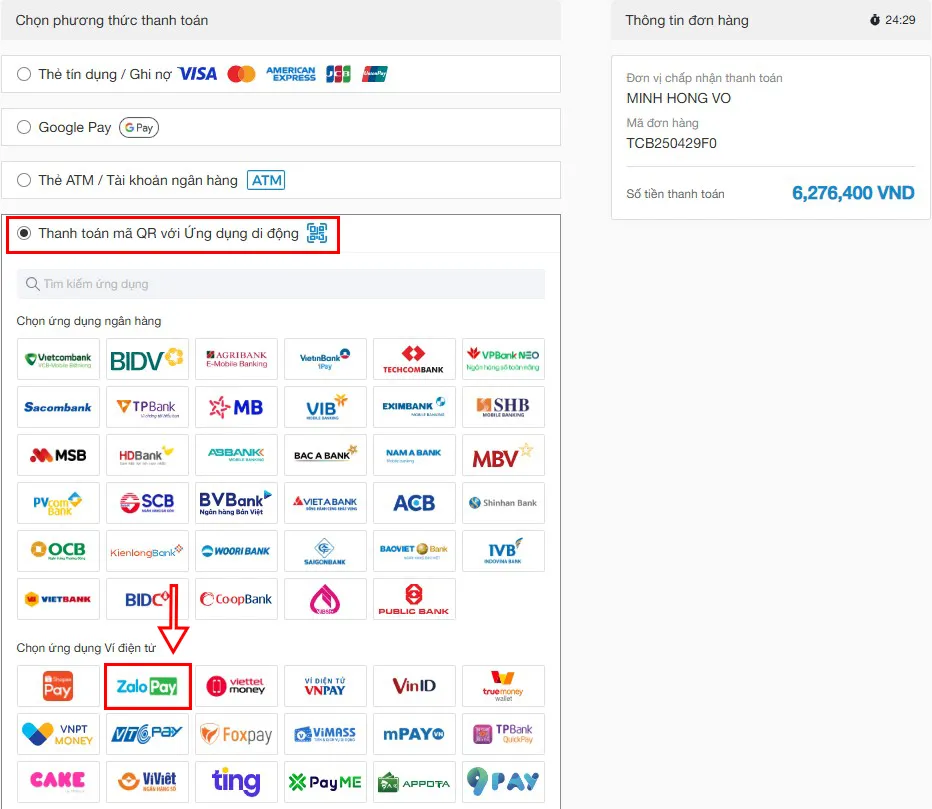Image resolution: width=932 pixels, height=809 pixels.
Task: Pick Agribank E-Mobile Banking
Action: 237,359
